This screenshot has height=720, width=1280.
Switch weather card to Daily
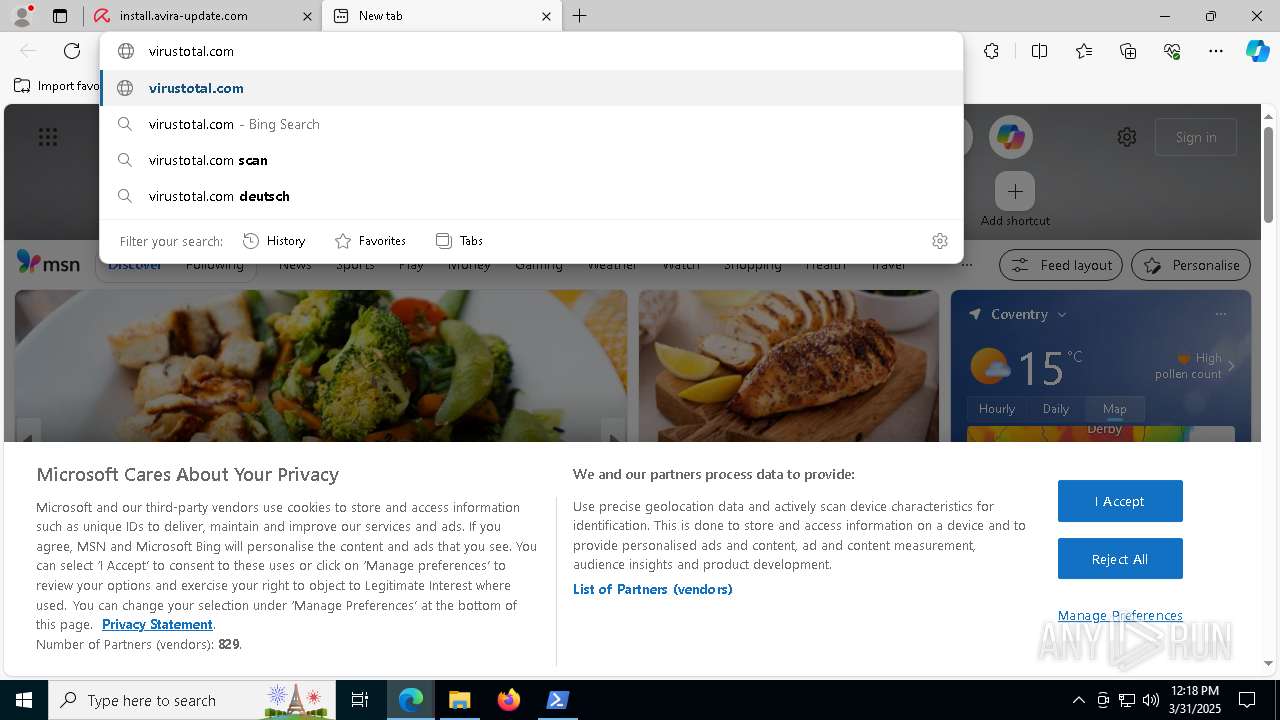click(x=1056, y=409)
